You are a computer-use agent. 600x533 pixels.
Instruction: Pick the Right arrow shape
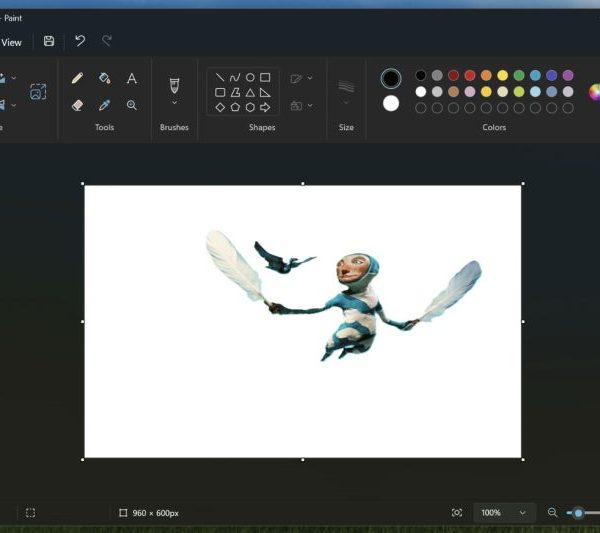point(265,108)
